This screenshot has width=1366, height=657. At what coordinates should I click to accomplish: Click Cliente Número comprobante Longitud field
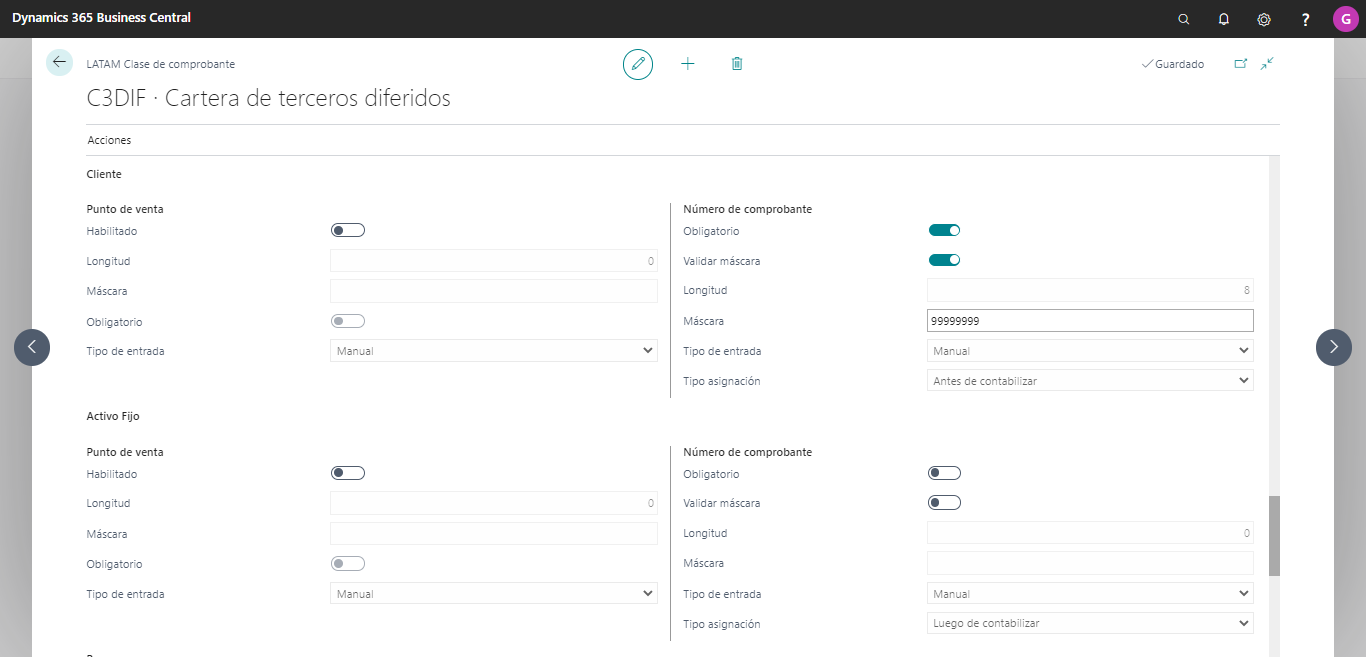coord(1090,290)
